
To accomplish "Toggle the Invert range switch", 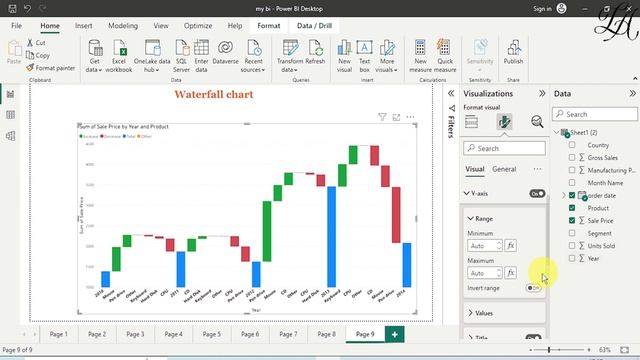I will click(x=533, y=288).
